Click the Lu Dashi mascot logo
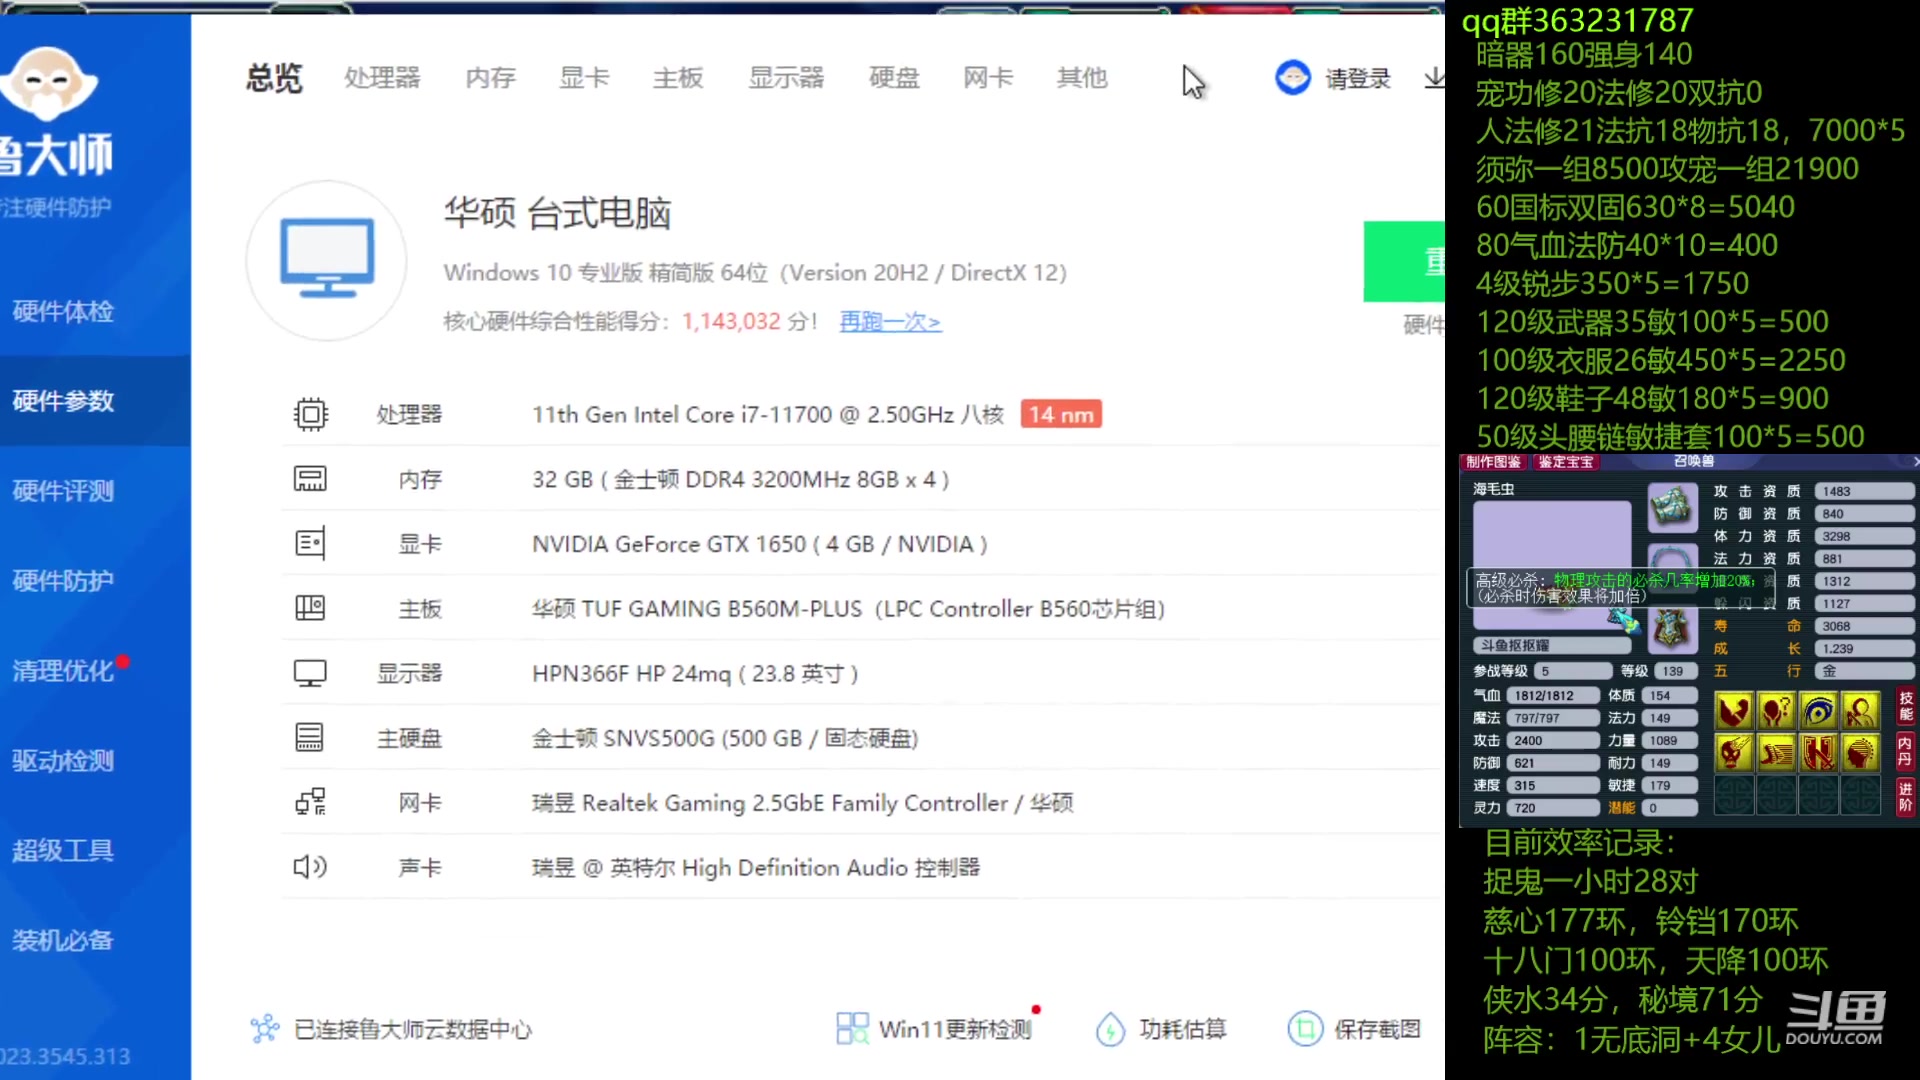The width and height of the screenshot is (1920, 1080). 47,83
